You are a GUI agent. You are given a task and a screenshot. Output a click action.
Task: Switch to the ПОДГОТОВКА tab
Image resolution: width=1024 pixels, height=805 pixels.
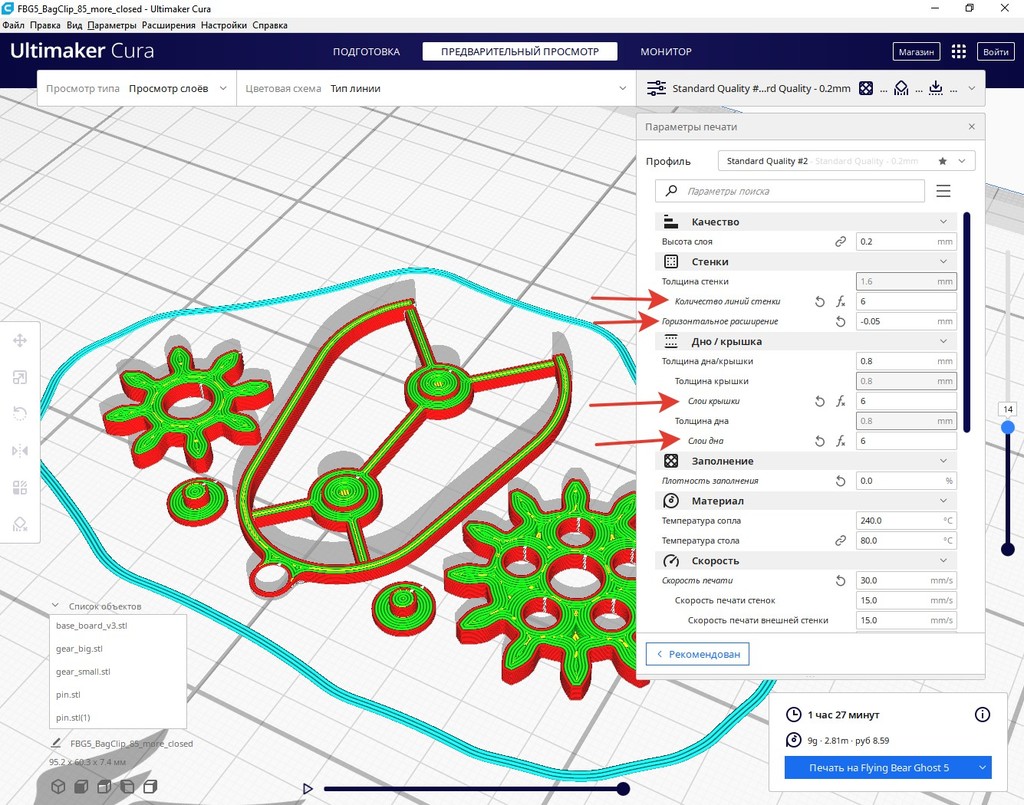pos(366,52)
